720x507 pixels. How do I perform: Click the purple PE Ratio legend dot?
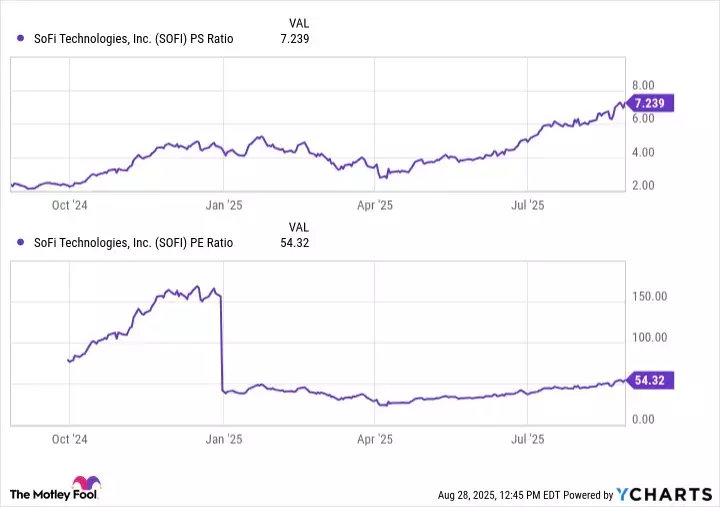[22, 242]
